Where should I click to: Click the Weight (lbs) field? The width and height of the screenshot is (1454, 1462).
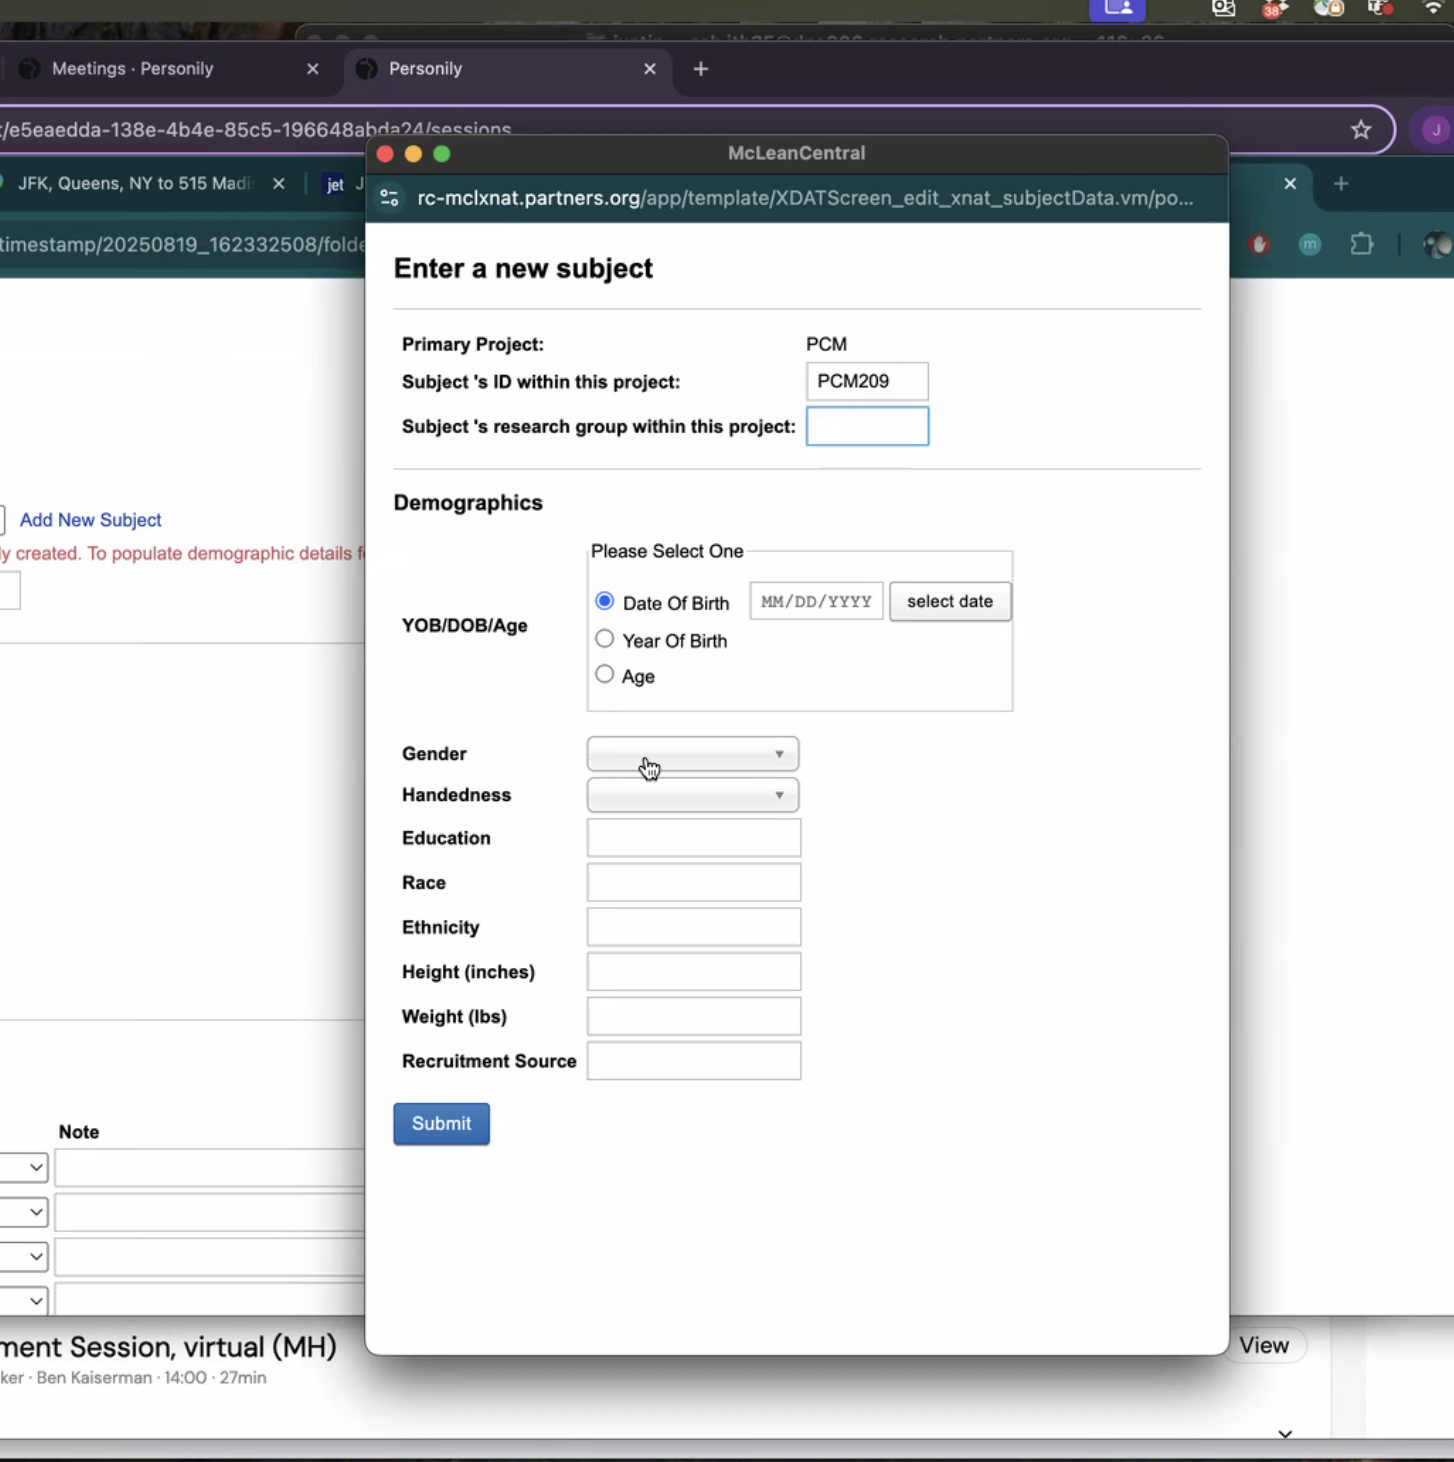[x=694, y=1016]
